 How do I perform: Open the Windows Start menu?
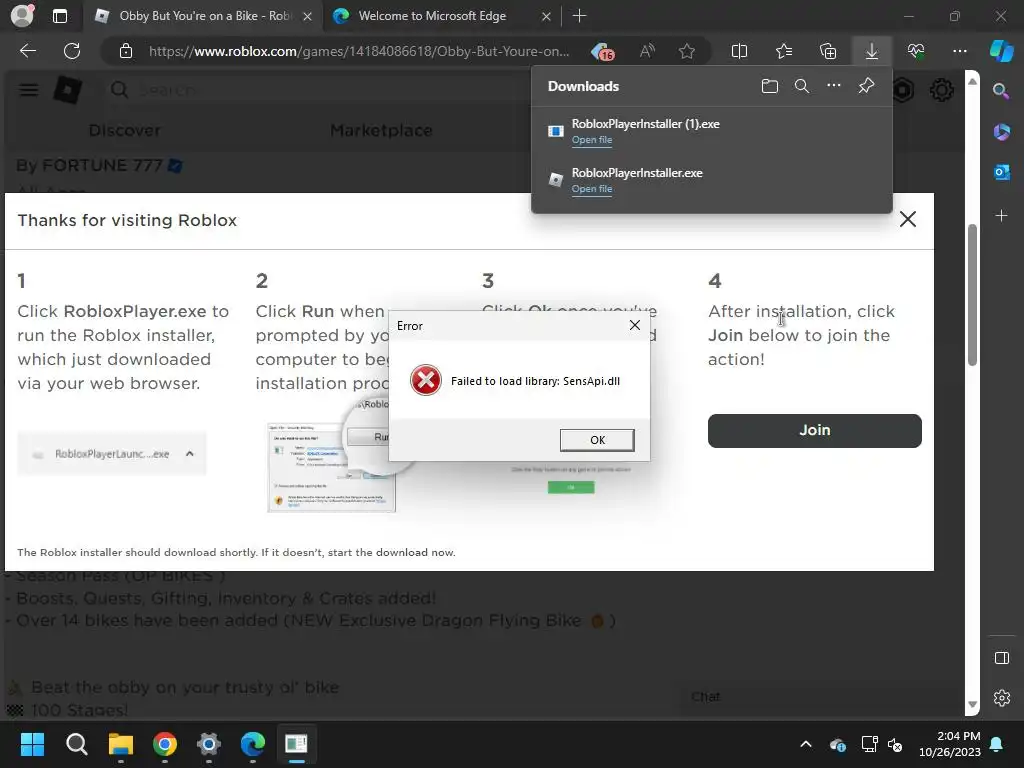tap(32, 744)
